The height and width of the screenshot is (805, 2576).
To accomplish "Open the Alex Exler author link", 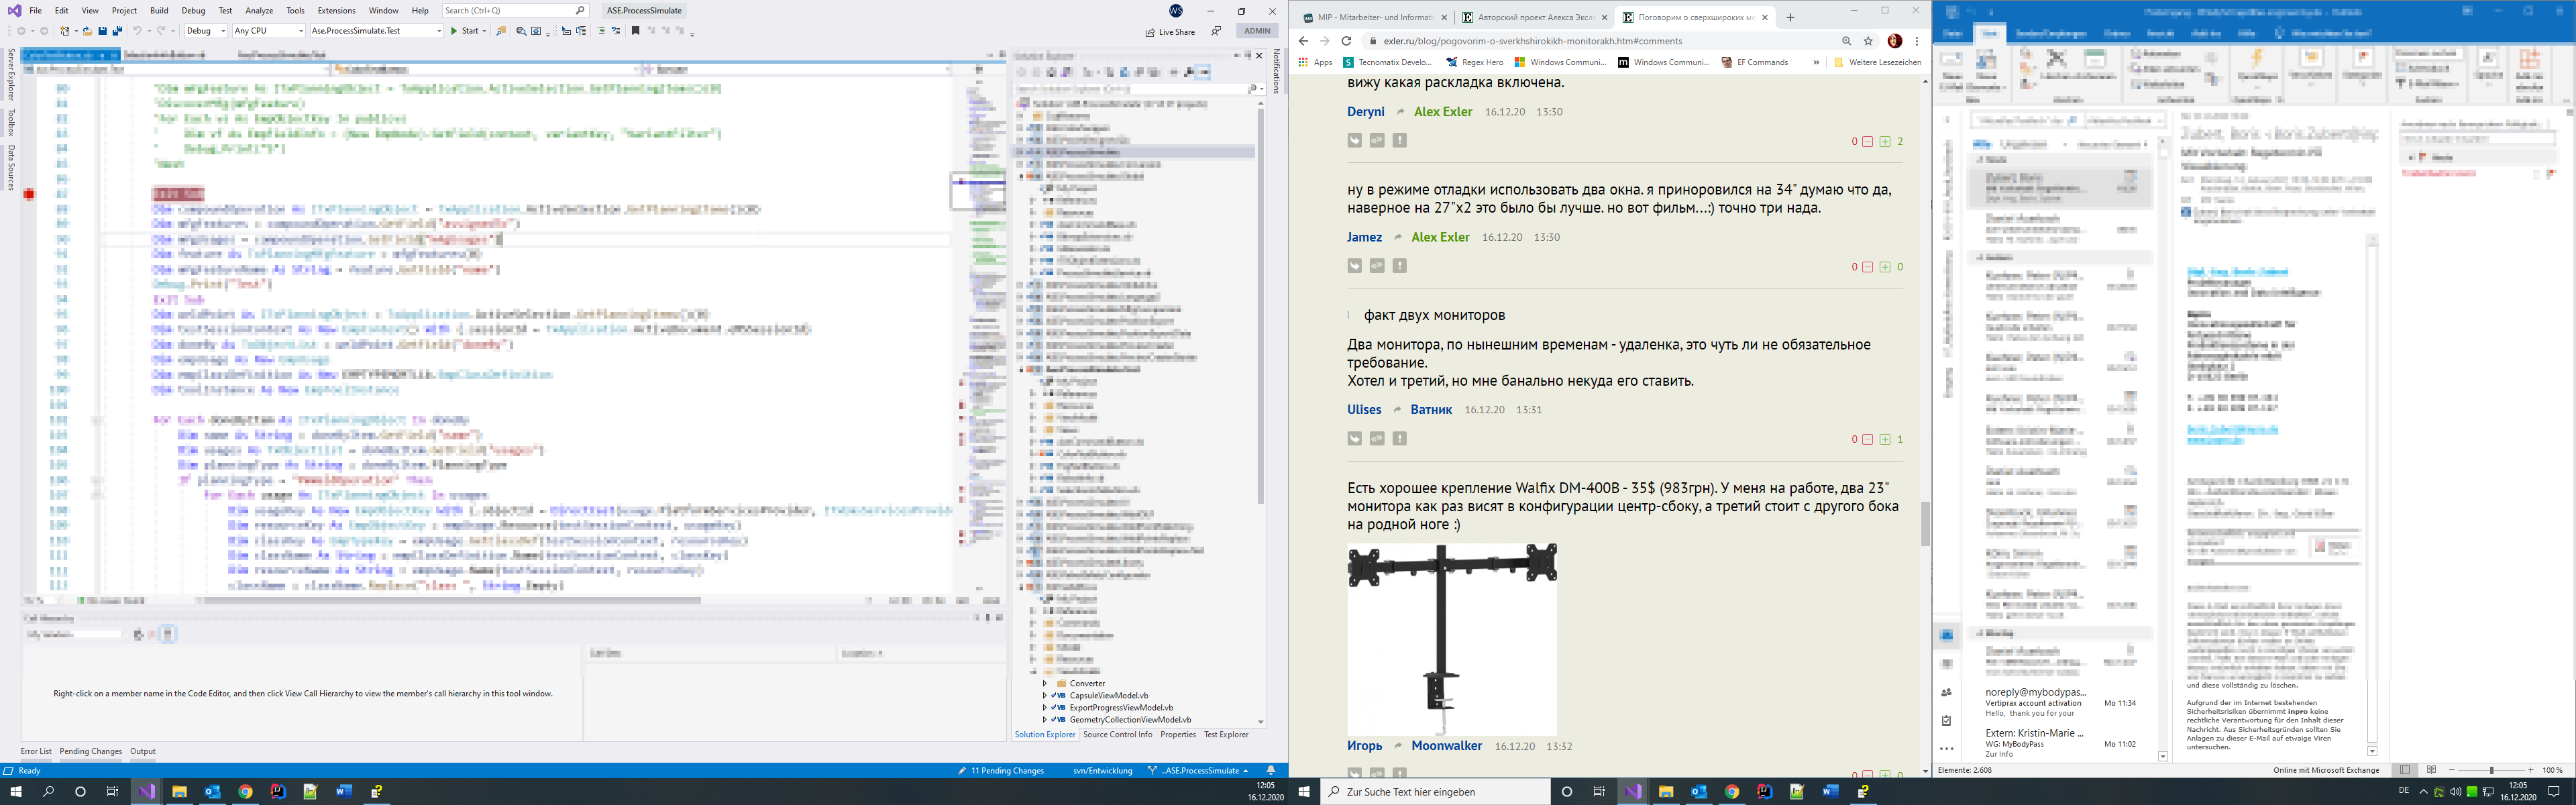I will [1442, 112].
